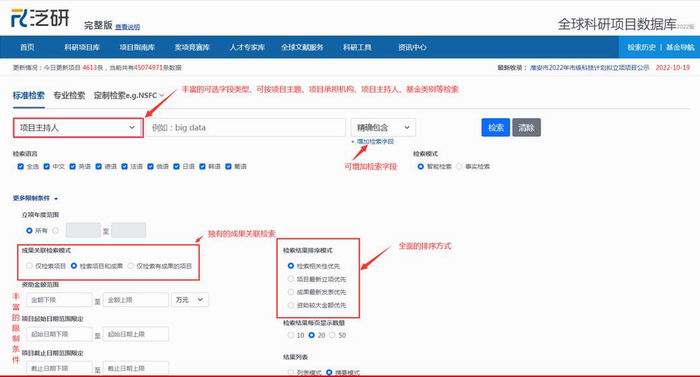Collapse the 更多限制条件 section arrow
Screen dimensions: 700x377
[x=56, y=198]
